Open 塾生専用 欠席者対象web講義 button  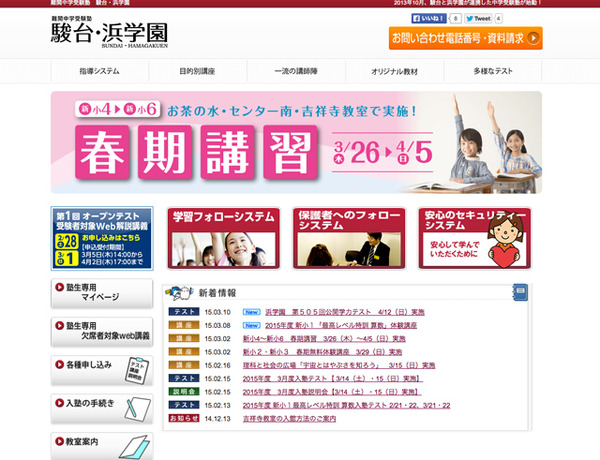click(x=102, y=332)
